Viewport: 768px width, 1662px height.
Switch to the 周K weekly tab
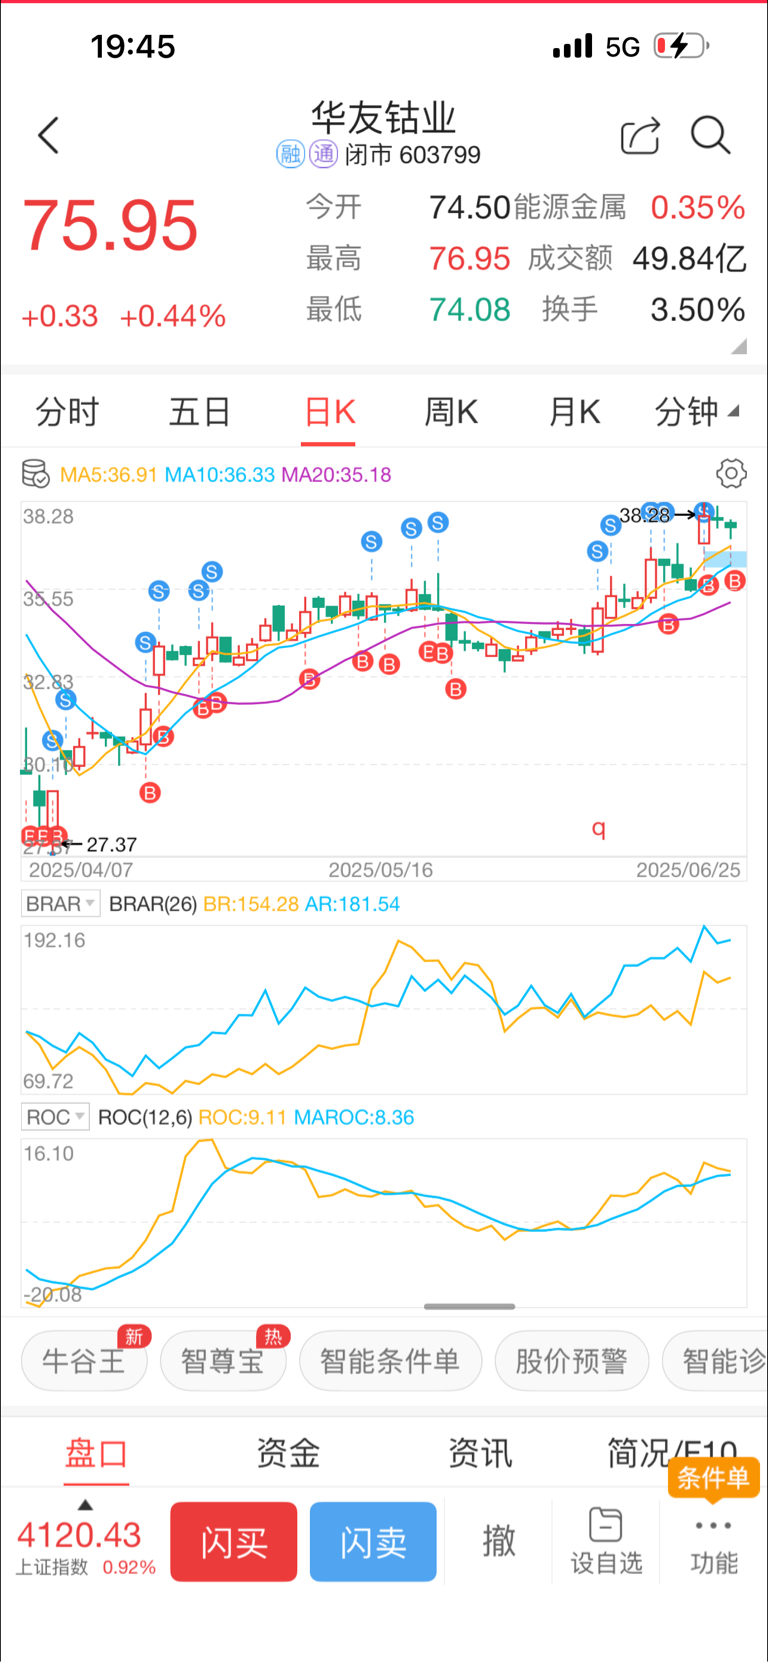click(x=451, y=411)
